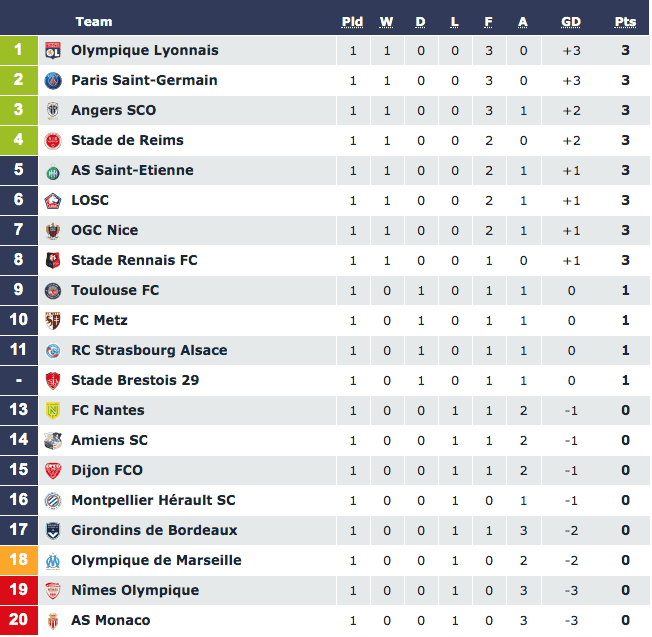Sort table by Pts column header

[625, 22]
